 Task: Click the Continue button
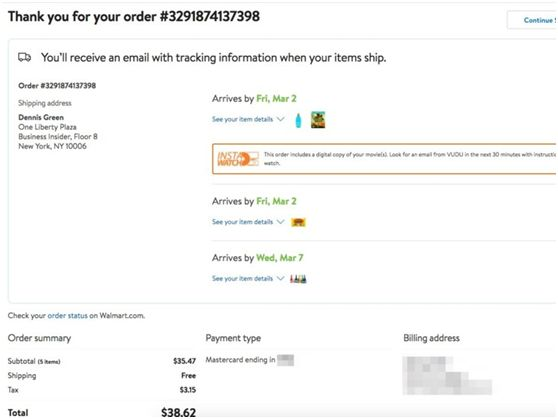pyautogui.click(x=532, y=20)
